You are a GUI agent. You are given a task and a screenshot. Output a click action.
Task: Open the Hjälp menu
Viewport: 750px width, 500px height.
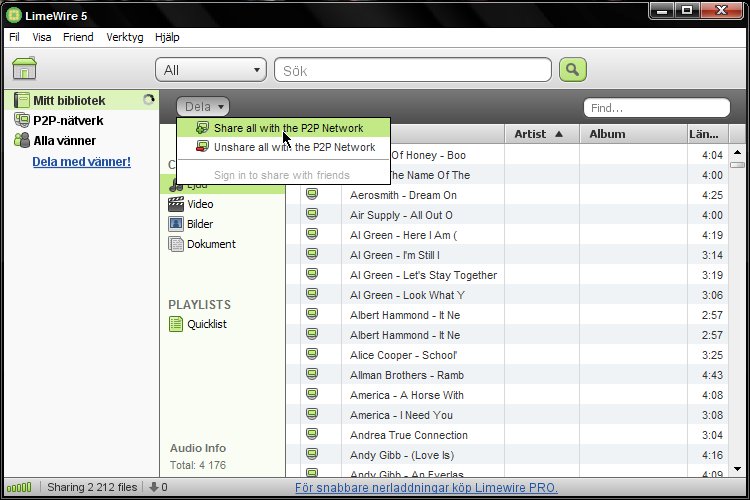click(x=167, y=37)
